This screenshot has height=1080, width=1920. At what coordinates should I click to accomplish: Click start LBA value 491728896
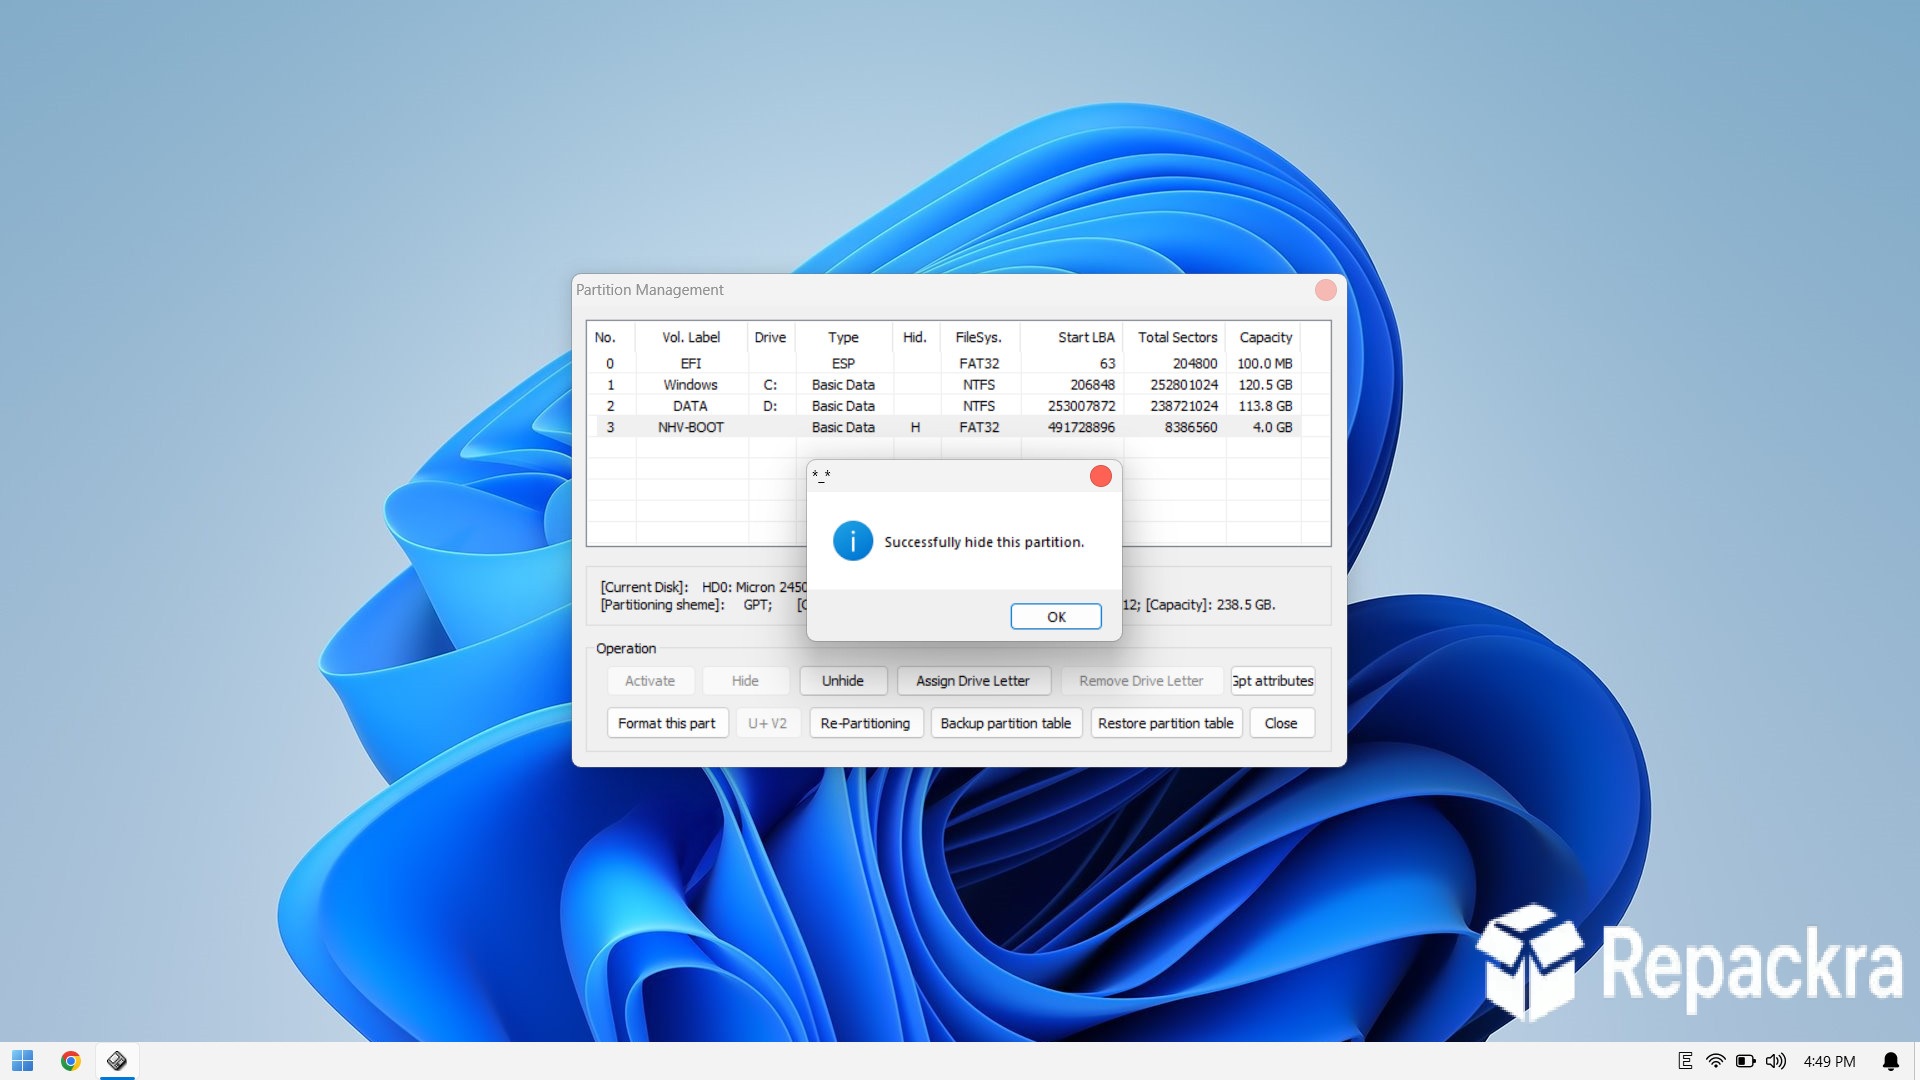pos(1081,427)
